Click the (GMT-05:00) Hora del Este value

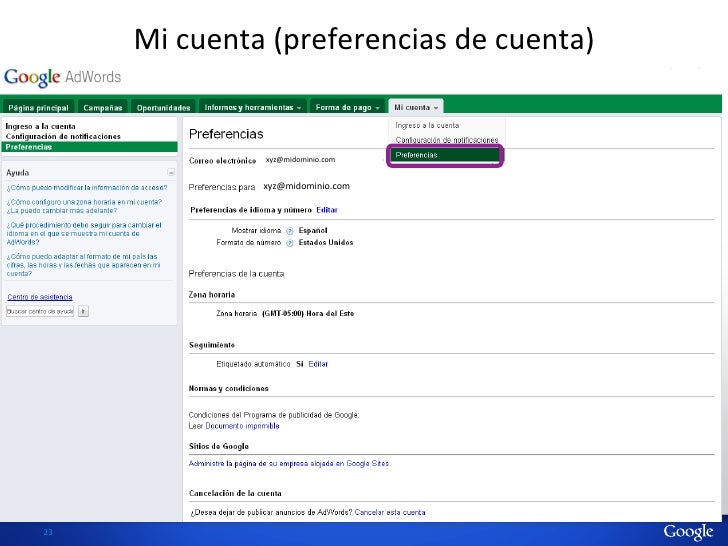308,314
